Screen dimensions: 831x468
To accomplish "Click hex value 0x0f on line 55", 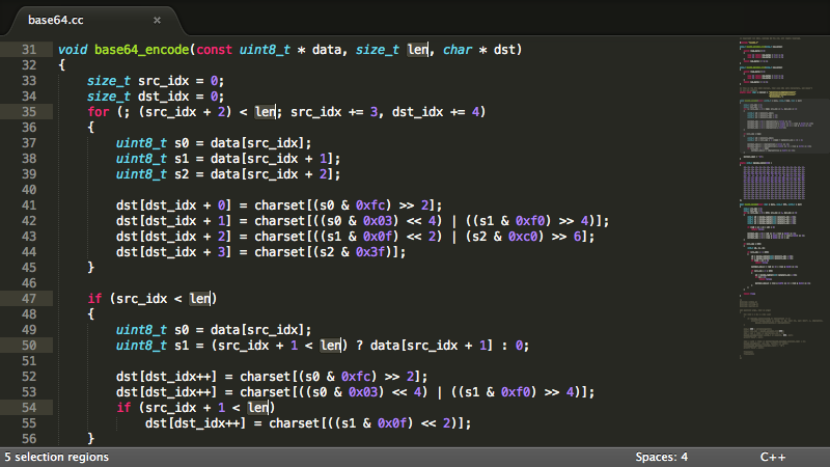I will [x=392, y=423].
